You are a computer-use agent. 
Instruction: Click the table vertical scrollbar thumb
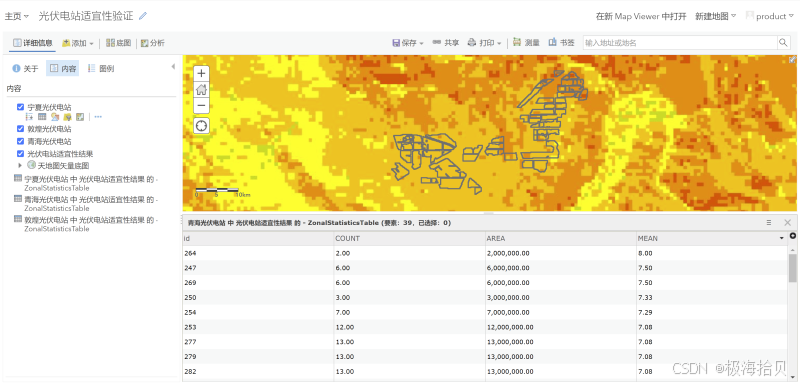click(792, 268)
